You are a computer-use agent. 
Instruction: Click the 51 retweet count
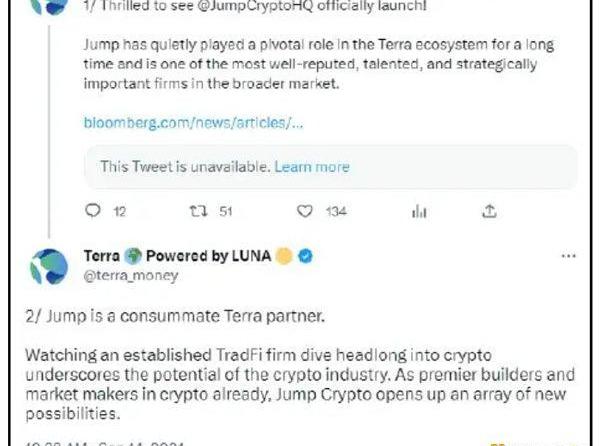tap(225, 211)
